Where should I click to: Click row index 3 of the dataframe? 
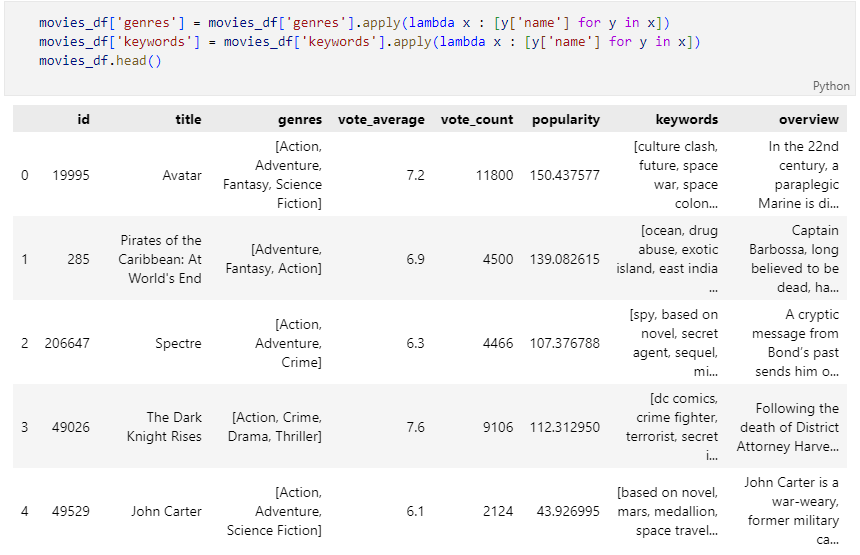click(25, 427)
